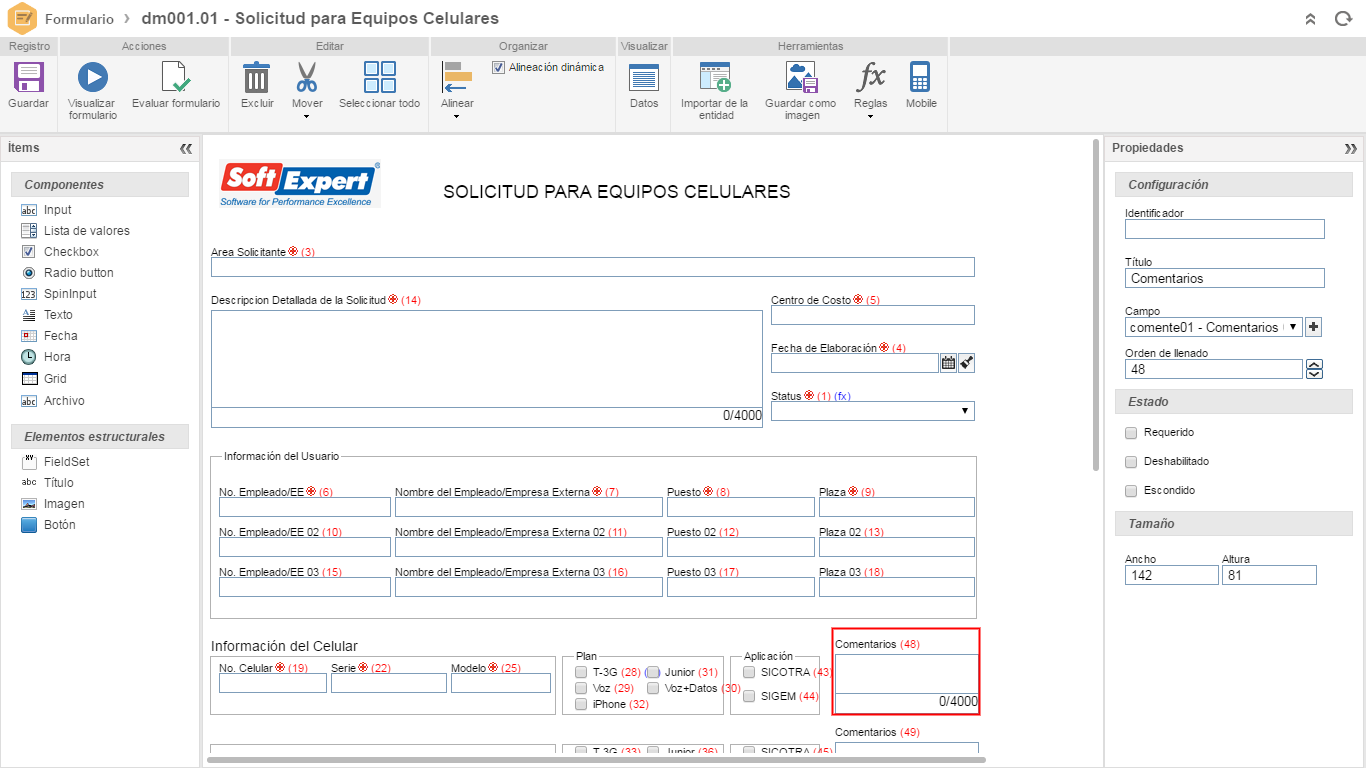Image resolution: width=1366 pixels, height=768 pixels.
Task: Collapse the Ítems panel with chevrons
Action: tap(186, 147)
